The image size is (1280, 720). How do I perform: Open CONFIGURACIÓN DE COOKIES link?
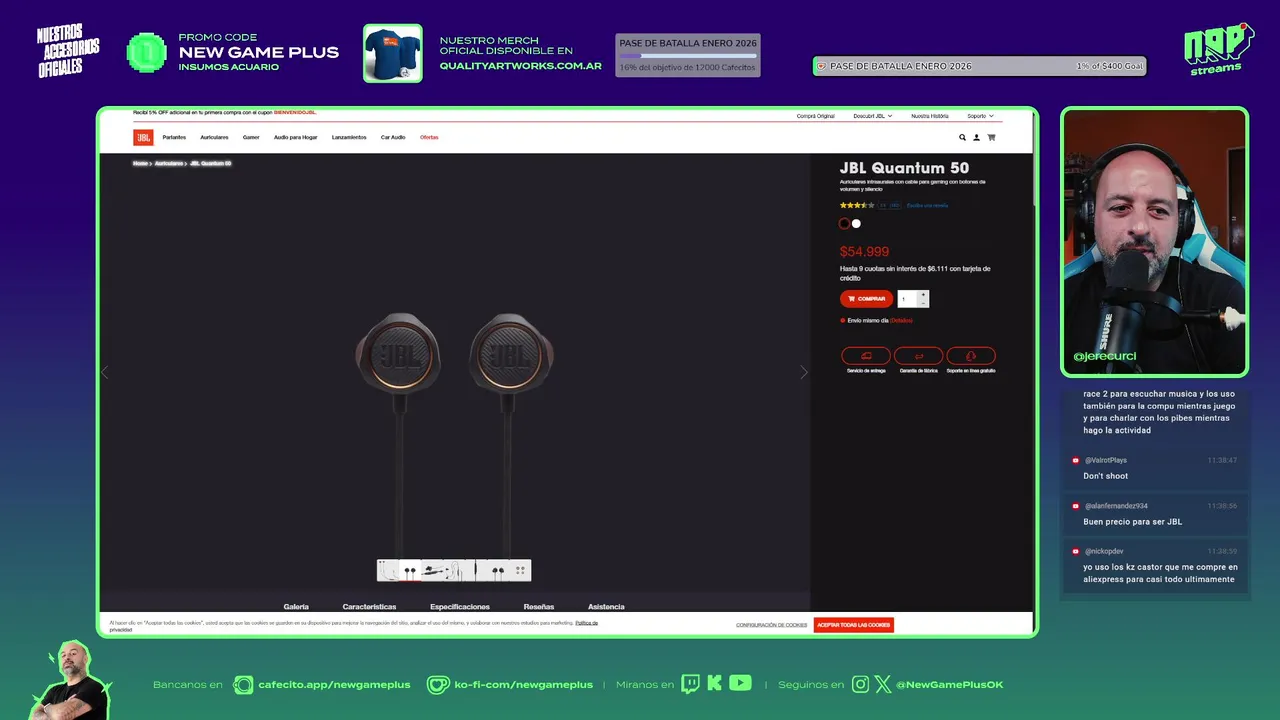[771, 625]
